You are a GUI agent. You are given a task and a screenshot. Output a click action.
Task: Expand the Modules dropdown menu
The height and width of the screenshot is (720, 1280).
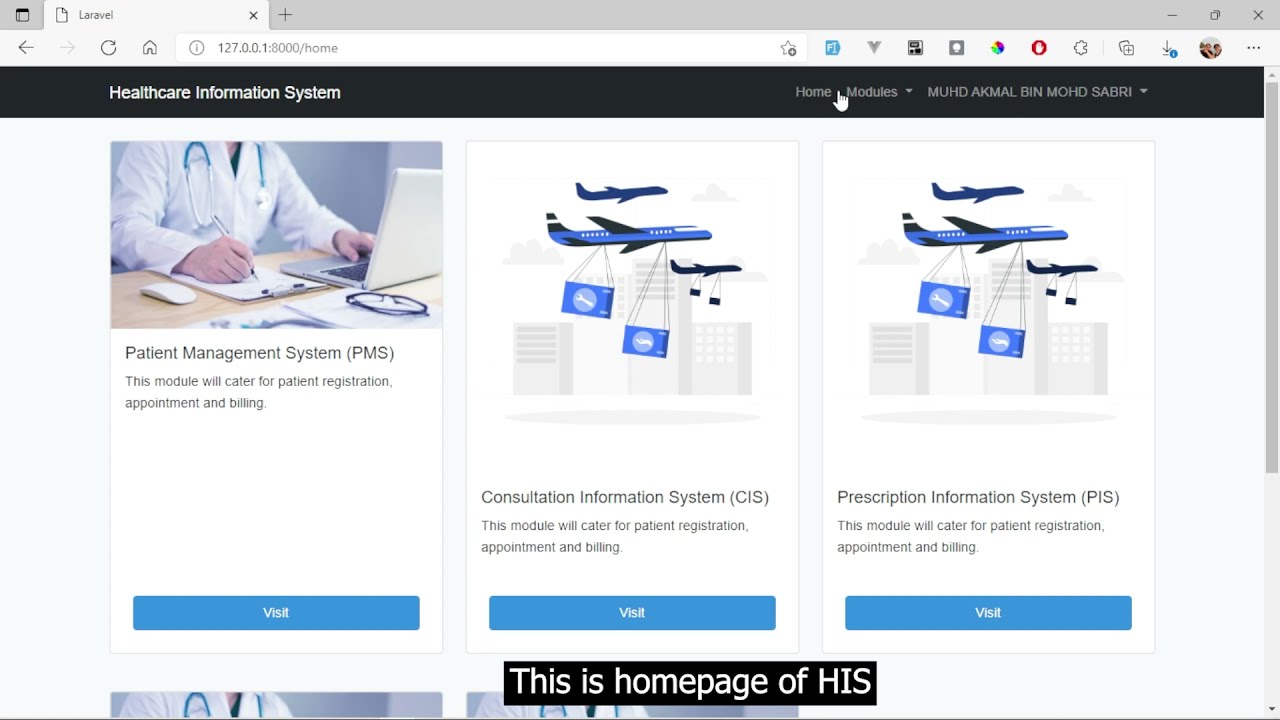(x=879, y=92)
